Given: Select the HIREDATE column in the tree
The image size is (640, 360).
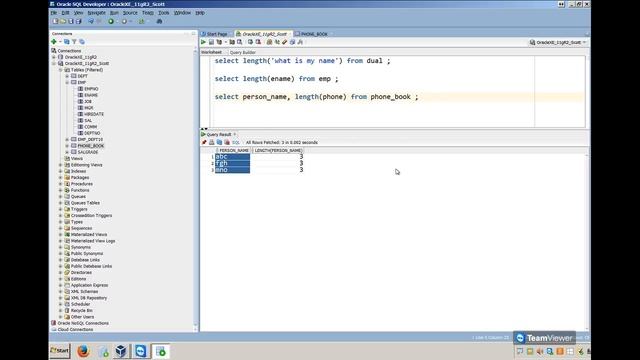Looking at the screenshot, I should (x=94, y=114).
